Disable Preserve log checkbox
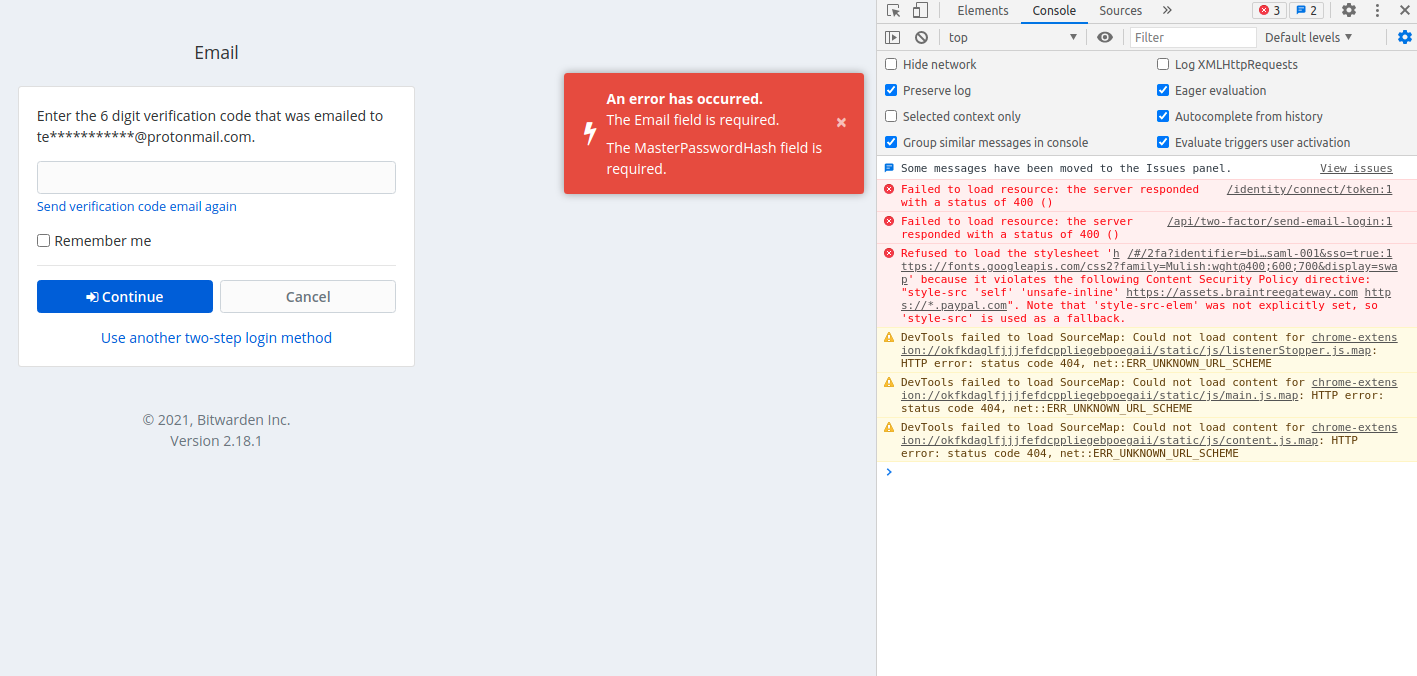Image resolution: width=1417 pixels, height=676 pixels. 891,90
